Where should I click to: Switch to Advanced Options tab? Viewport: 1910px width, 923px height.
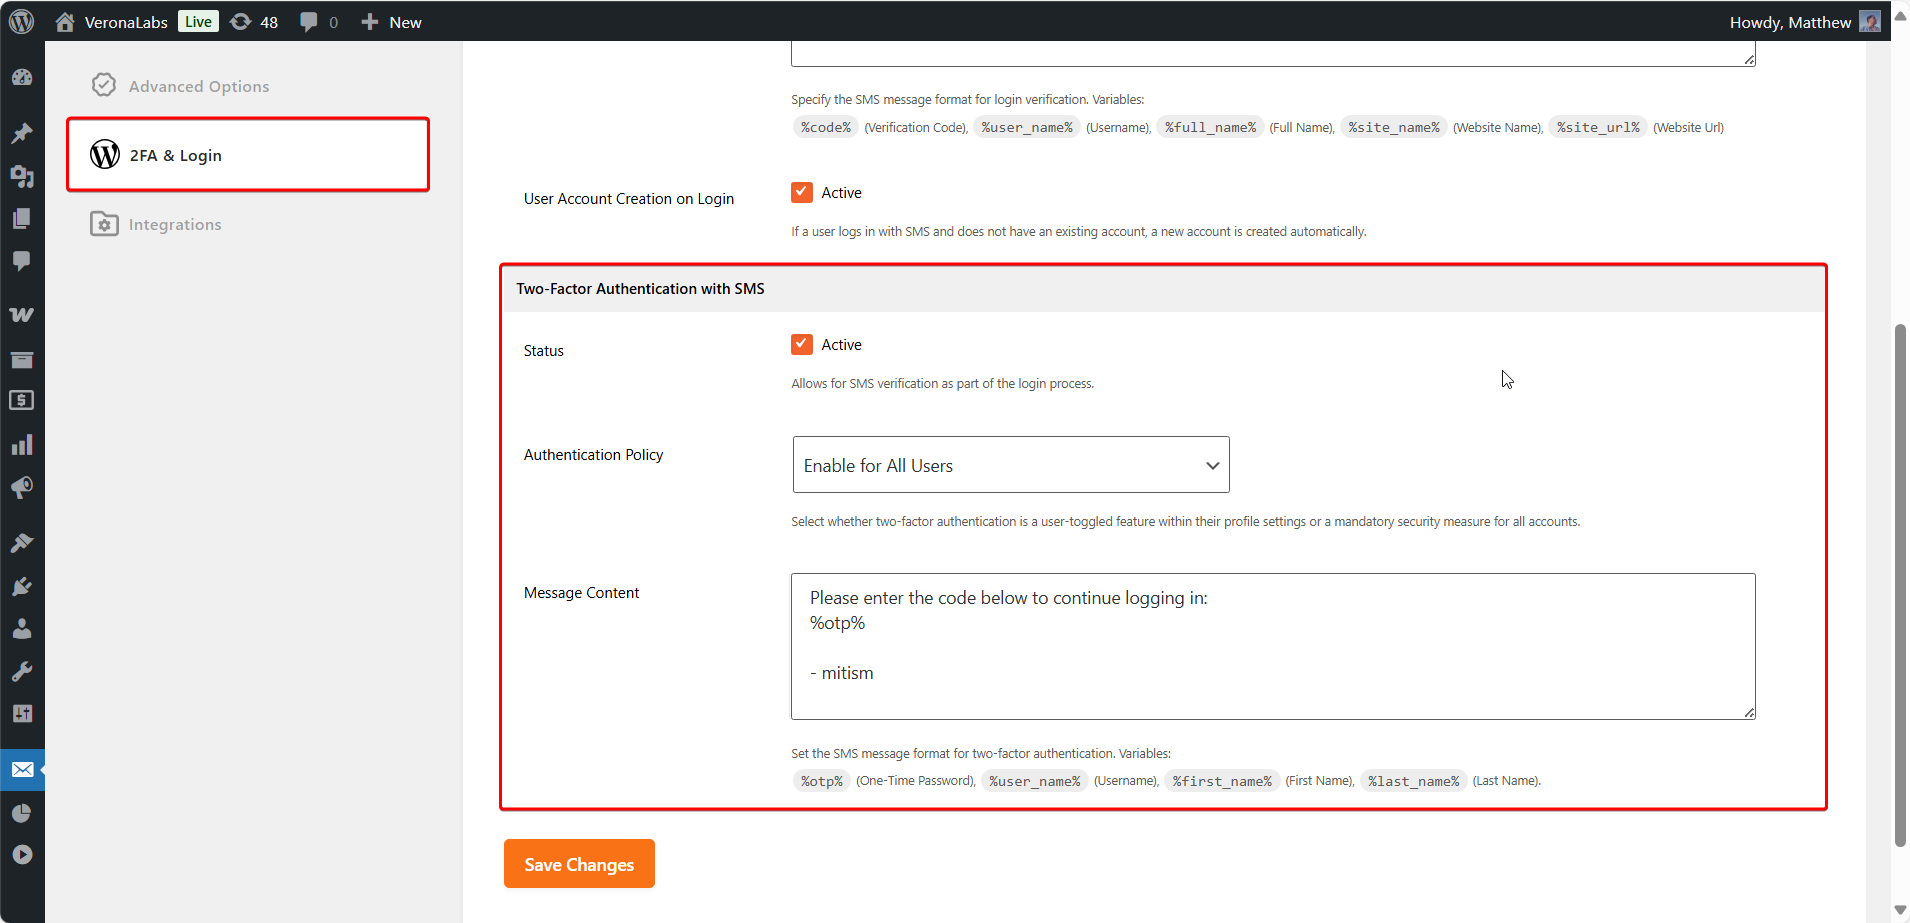198,86
